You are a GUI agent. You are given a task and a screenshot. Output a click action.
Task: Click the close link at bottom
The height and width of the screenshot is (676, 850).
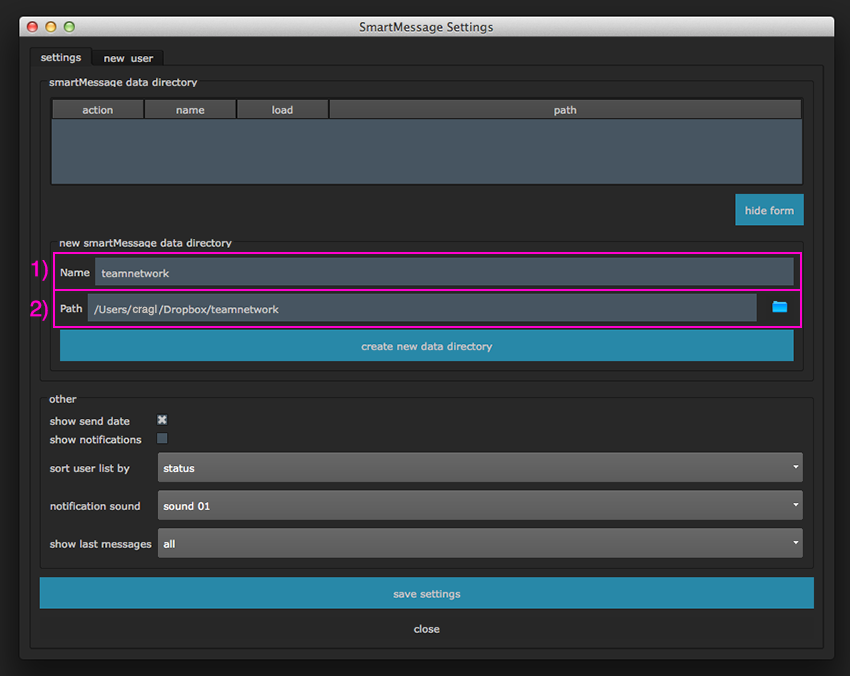pyautogui.click(x=426, y=629)
